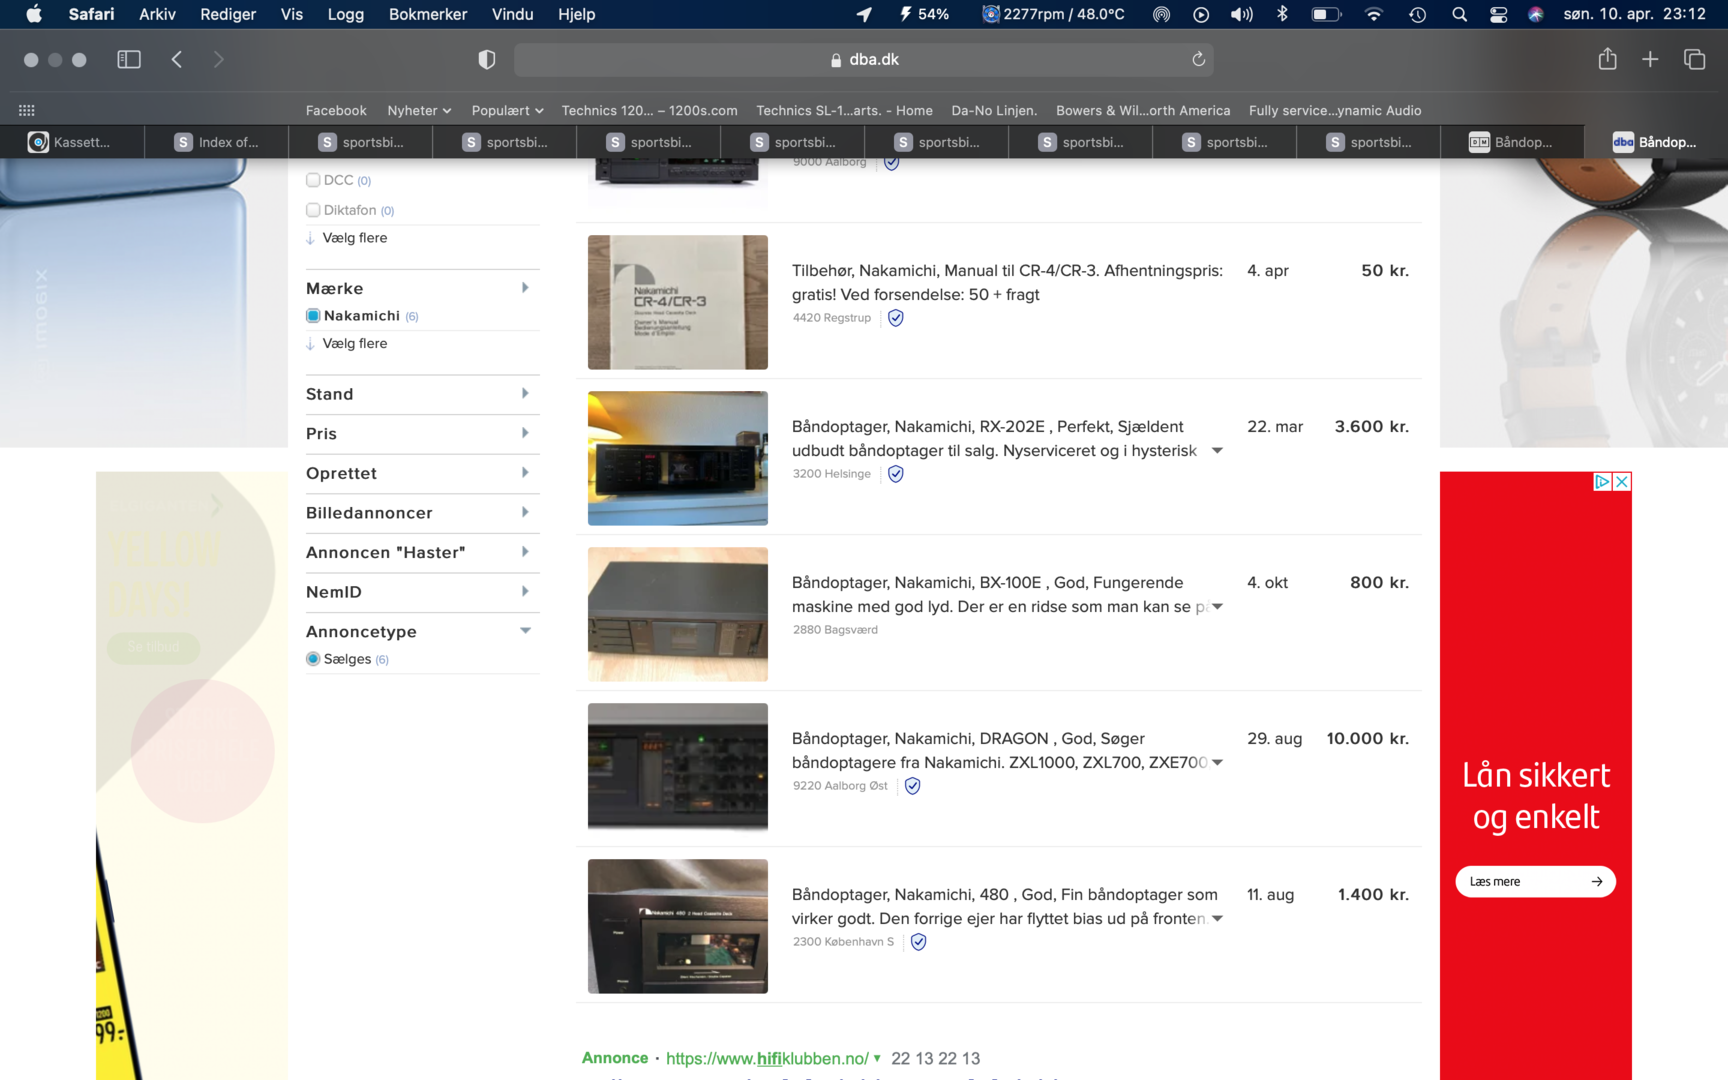1728x1080 pixels.
Task: Open the volume control in menu bar
Action: tap(1241, 14)
